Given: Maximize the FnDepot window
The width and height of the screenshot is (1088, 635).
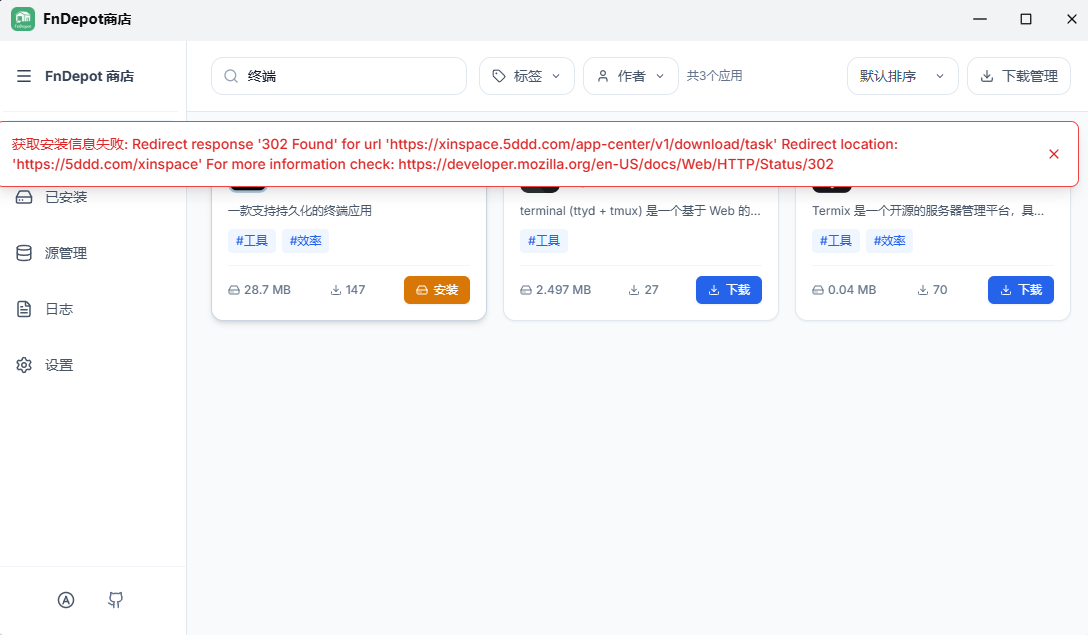Looking at the screenshot, I should click(1026, 19).
